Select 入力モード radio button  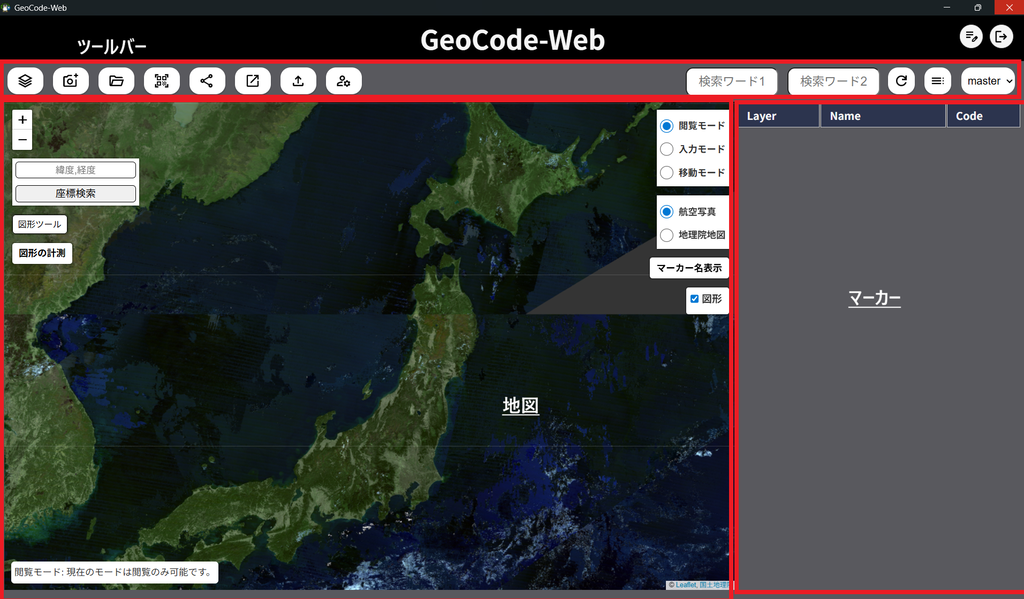pyautogui.click(x=667, y=150)
